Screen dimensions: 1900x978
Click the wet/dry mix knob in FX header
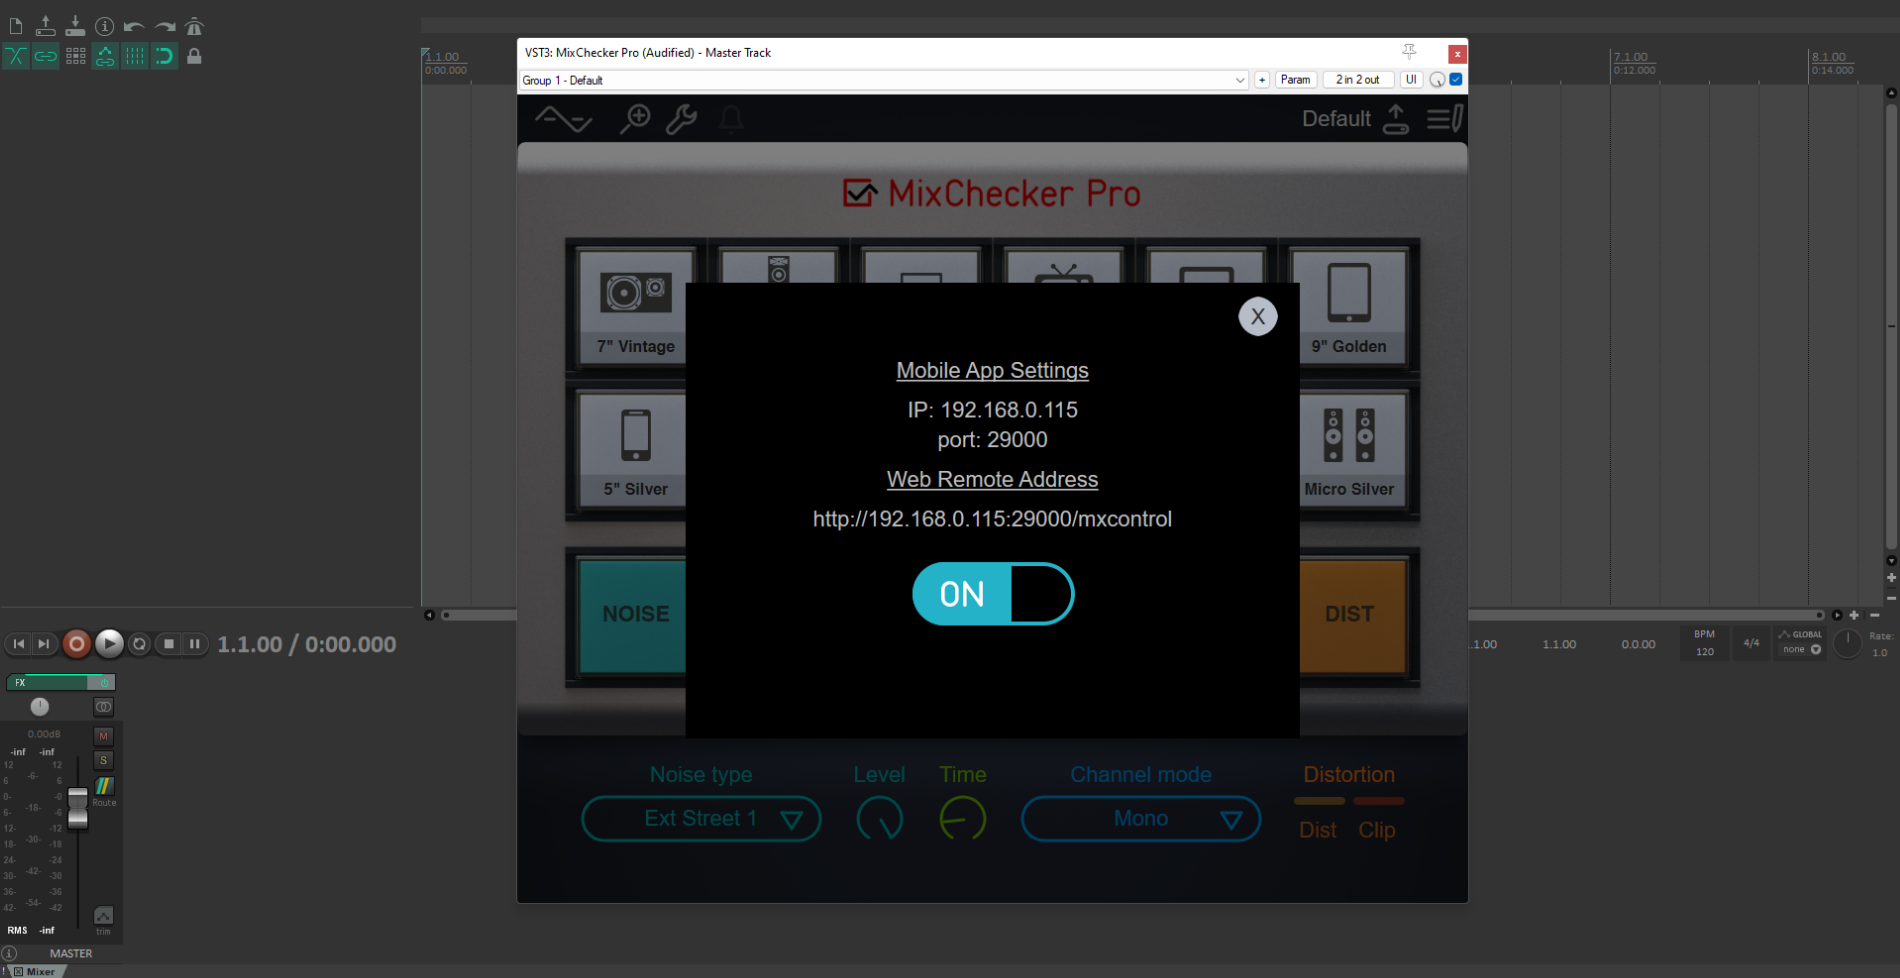pyautogui.click(x=1437, y=80)
